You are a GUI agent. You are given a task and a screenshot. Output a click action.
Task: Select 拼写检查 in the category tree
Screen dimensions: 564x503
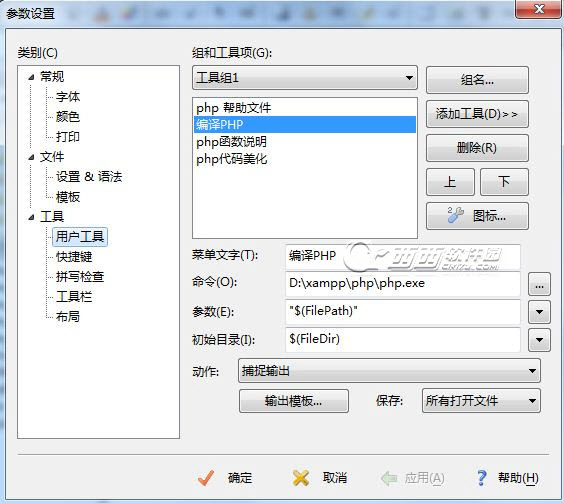click(80, 277)
